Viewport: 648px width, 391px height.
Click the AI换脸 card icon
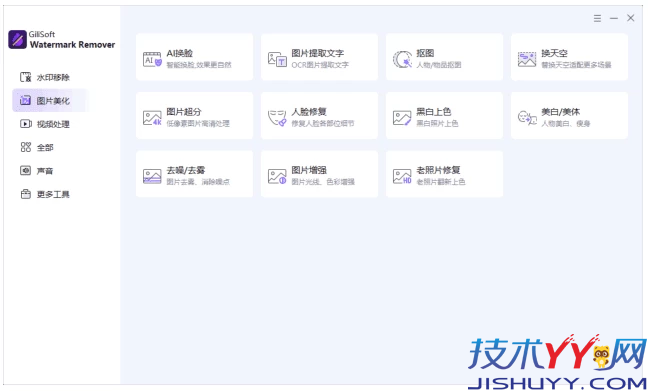(152, 59)
